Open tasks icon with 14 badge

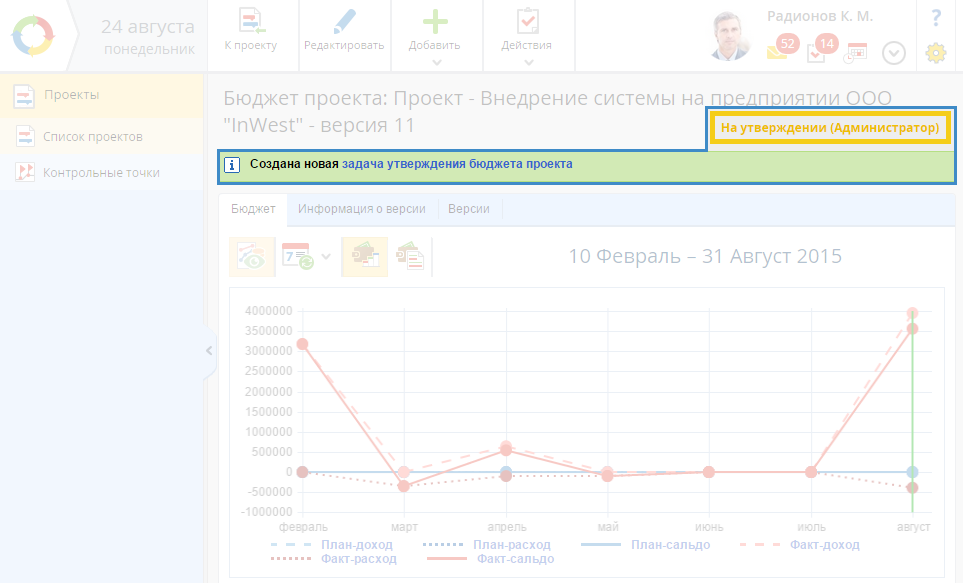point(821,48)
